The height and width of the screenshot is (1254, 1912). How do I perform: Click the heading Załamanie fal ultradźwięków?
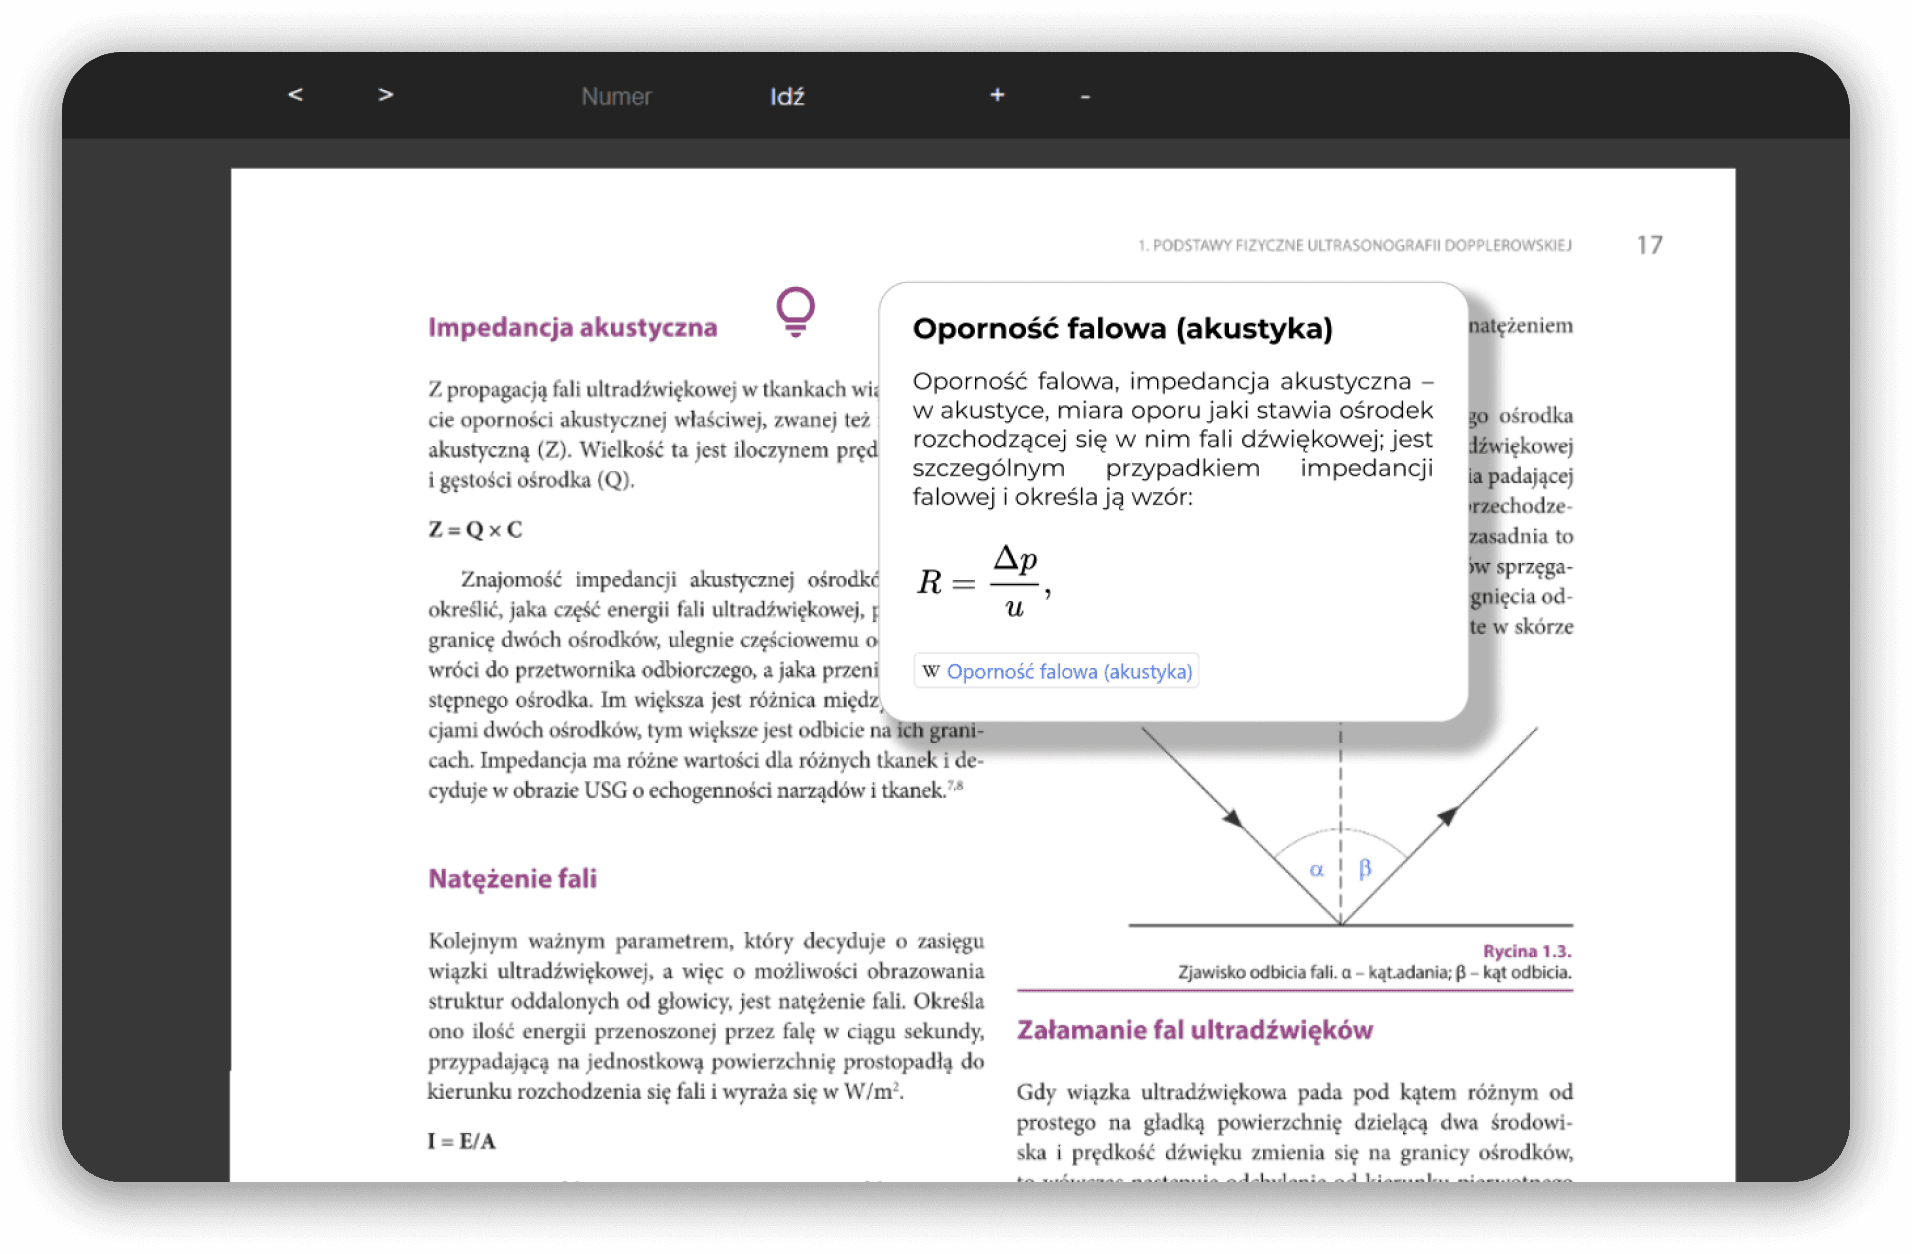(x=1195, y=1030)
